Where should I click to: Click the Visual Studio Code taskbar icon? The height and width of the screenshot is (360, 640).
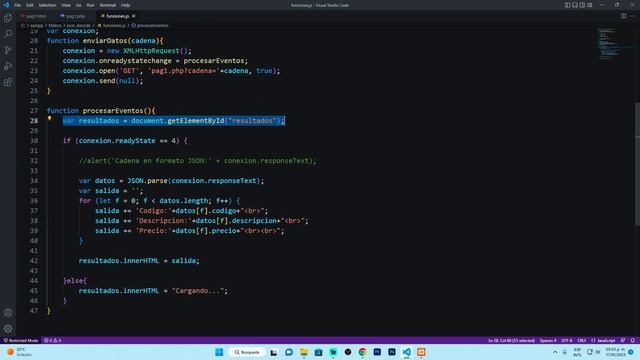coord(407,352)
